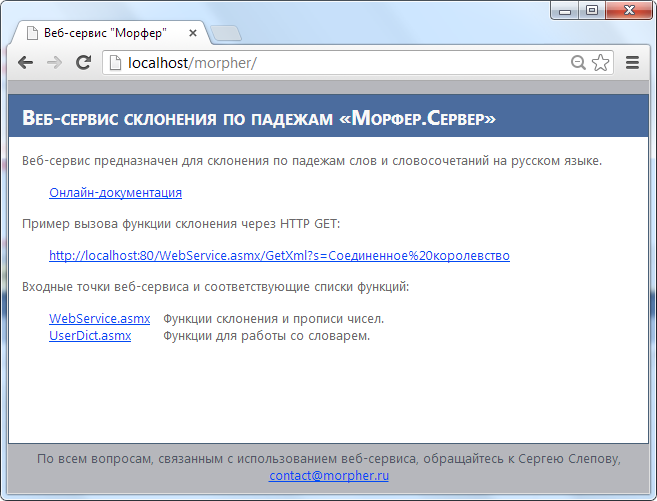Click text "Входные точки веб-сервиса и соответствующие списки функций:"

(x=215, y=287)
